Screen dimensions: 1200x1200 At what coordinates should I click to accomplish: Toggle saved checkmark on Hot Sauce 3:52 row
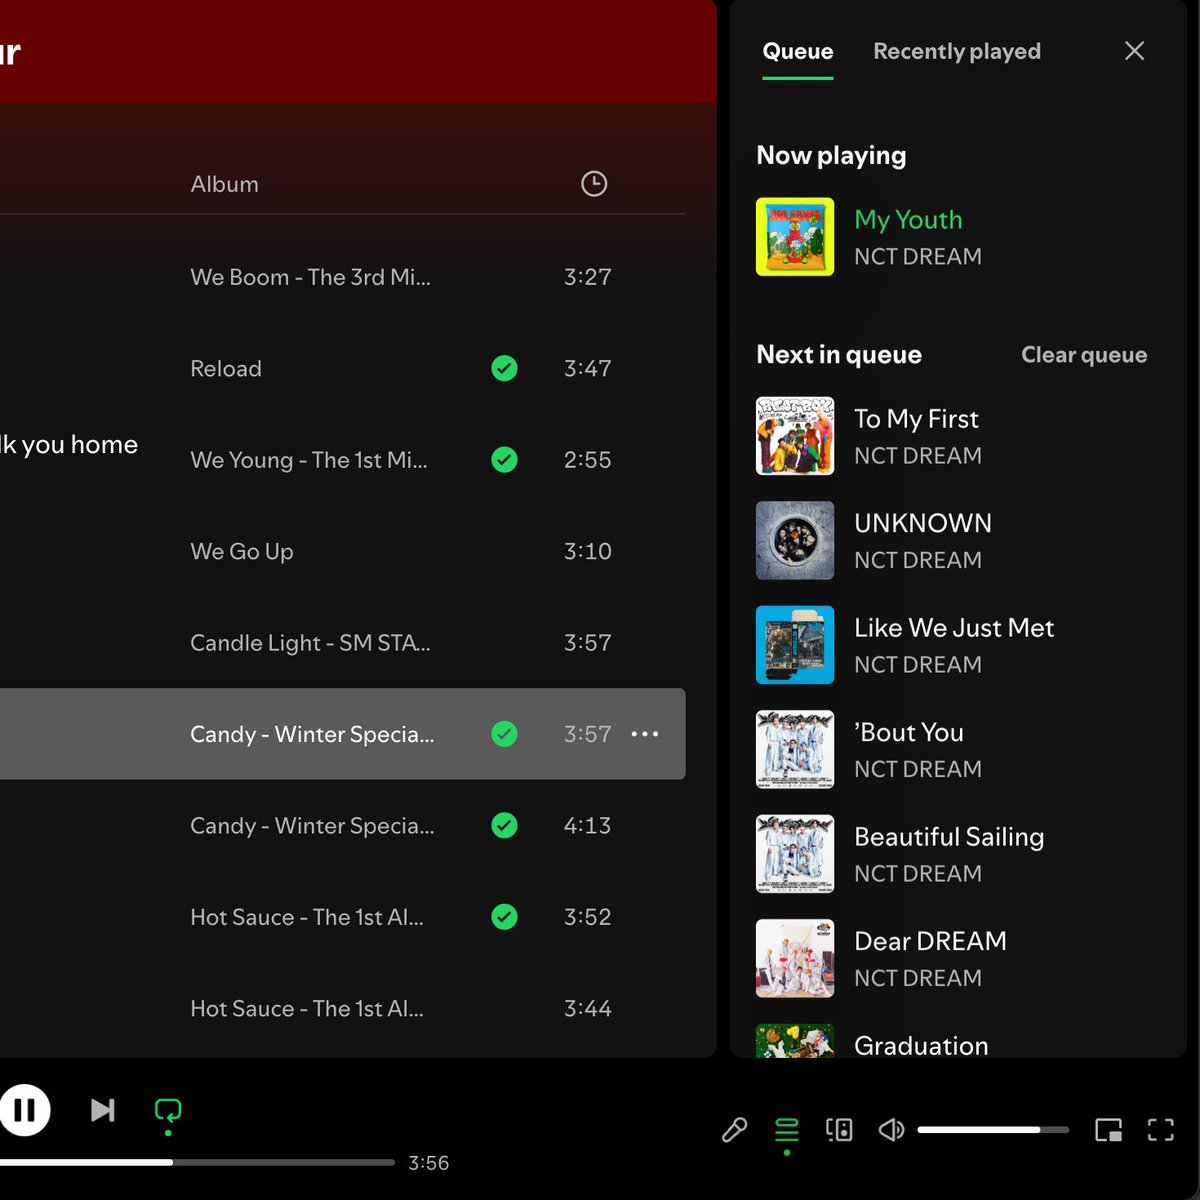(x=505, y=917)
